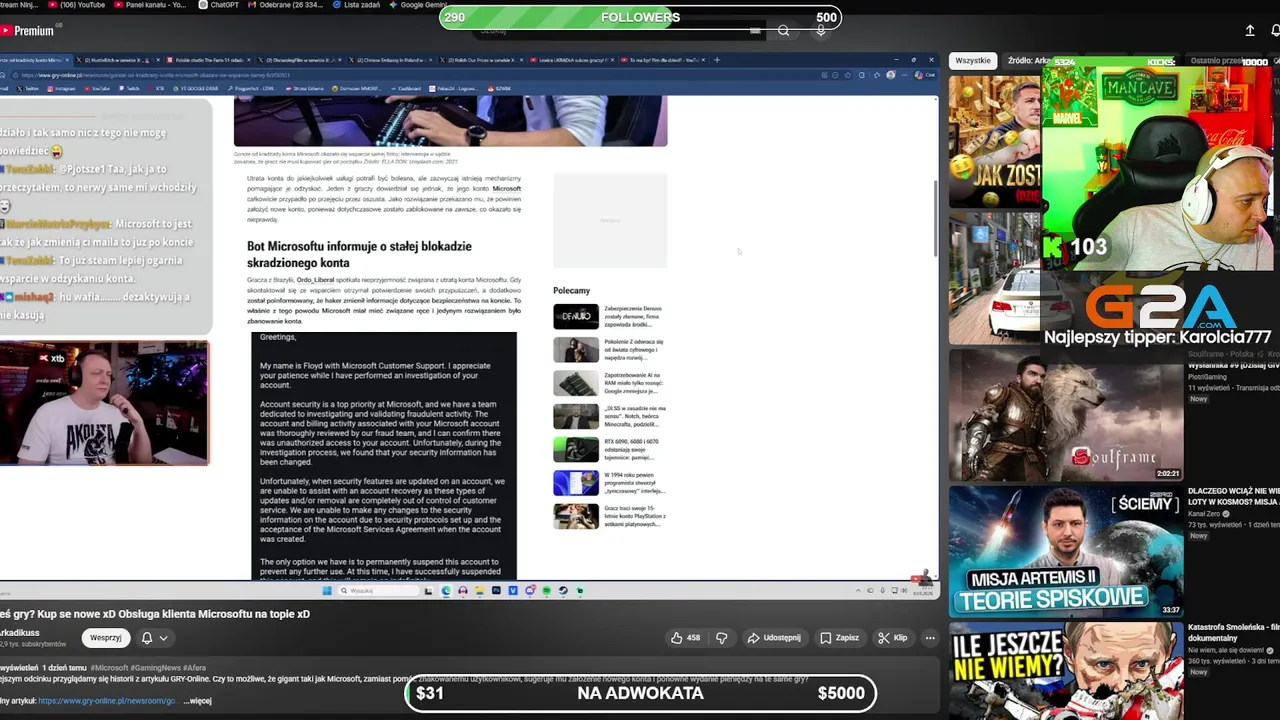Open more actions three-dot menu
The height and width of the screenshot is (720, 1280).
coord(930,637)
